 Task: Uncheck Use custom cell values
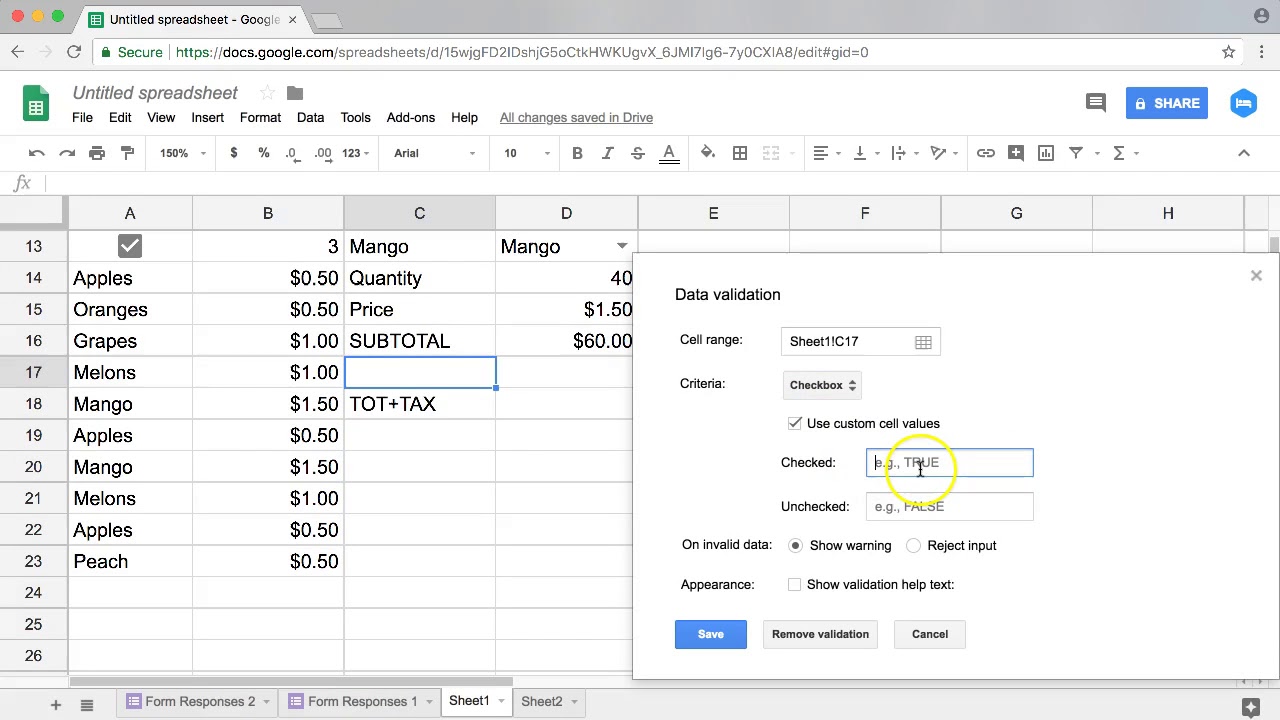795,423
